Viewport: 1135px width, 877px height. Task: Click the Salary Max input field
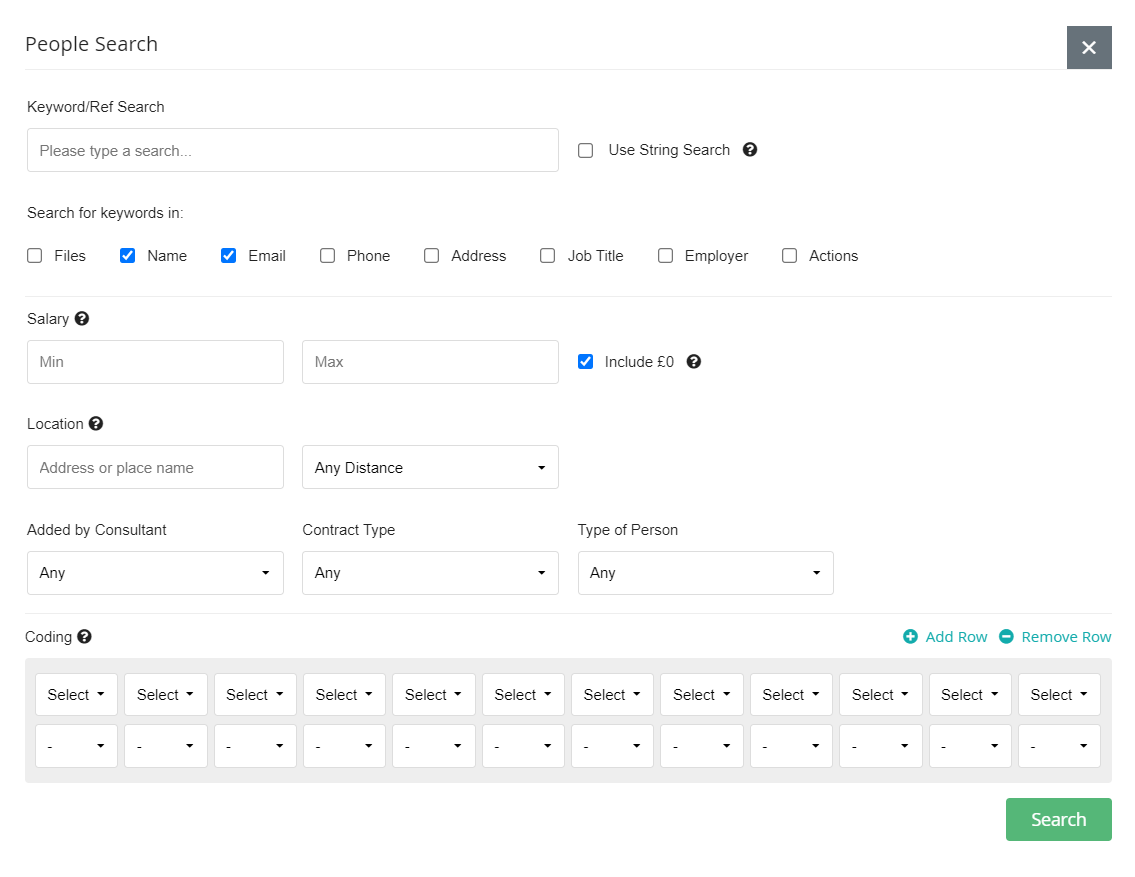[x=430, y=362]
